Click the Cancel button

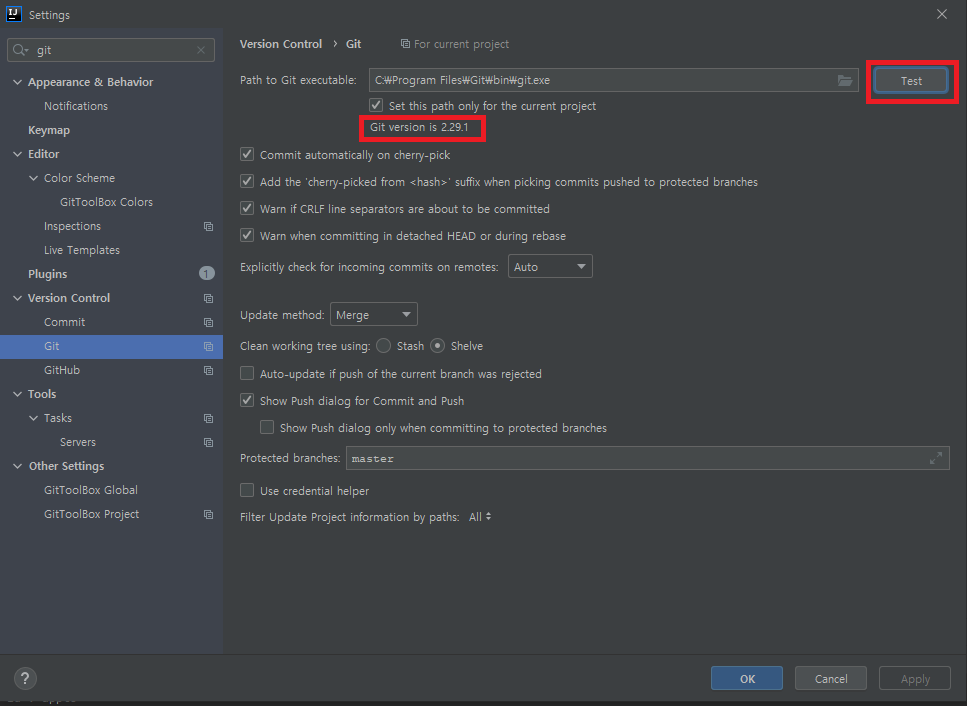pyautogui.click(x=831, y=678)
